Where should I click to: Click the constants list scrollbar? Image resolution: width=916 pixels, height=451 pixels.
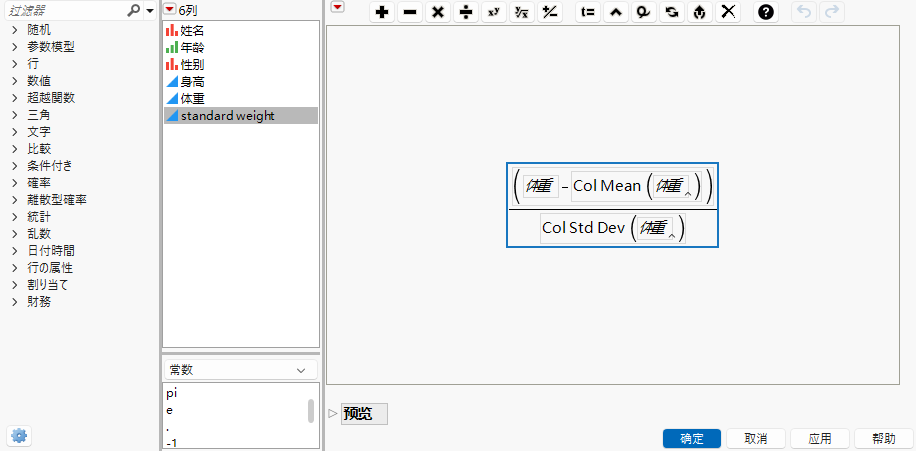pos(311,411)
